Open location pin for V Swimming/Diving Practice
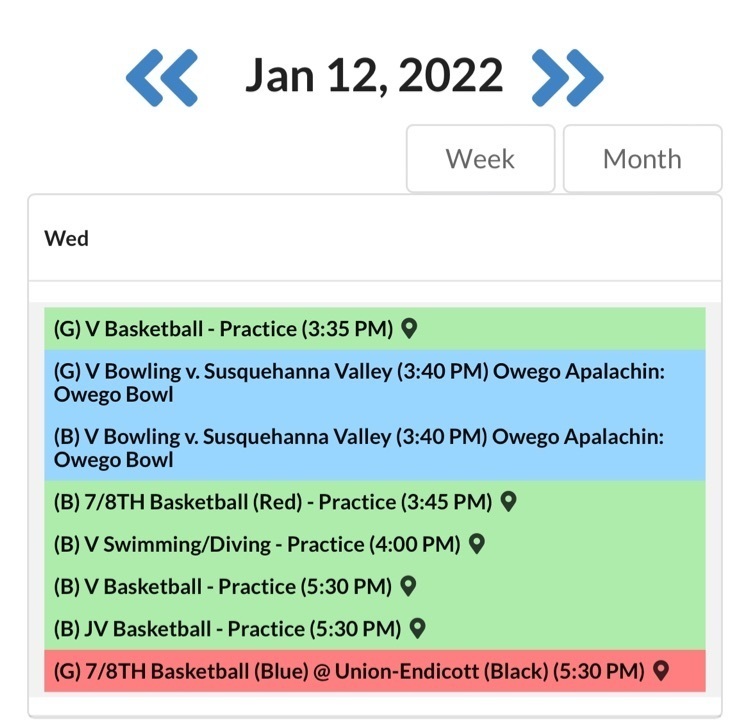Viewport: 750px width, 727px height. click(x=477, y=544)
